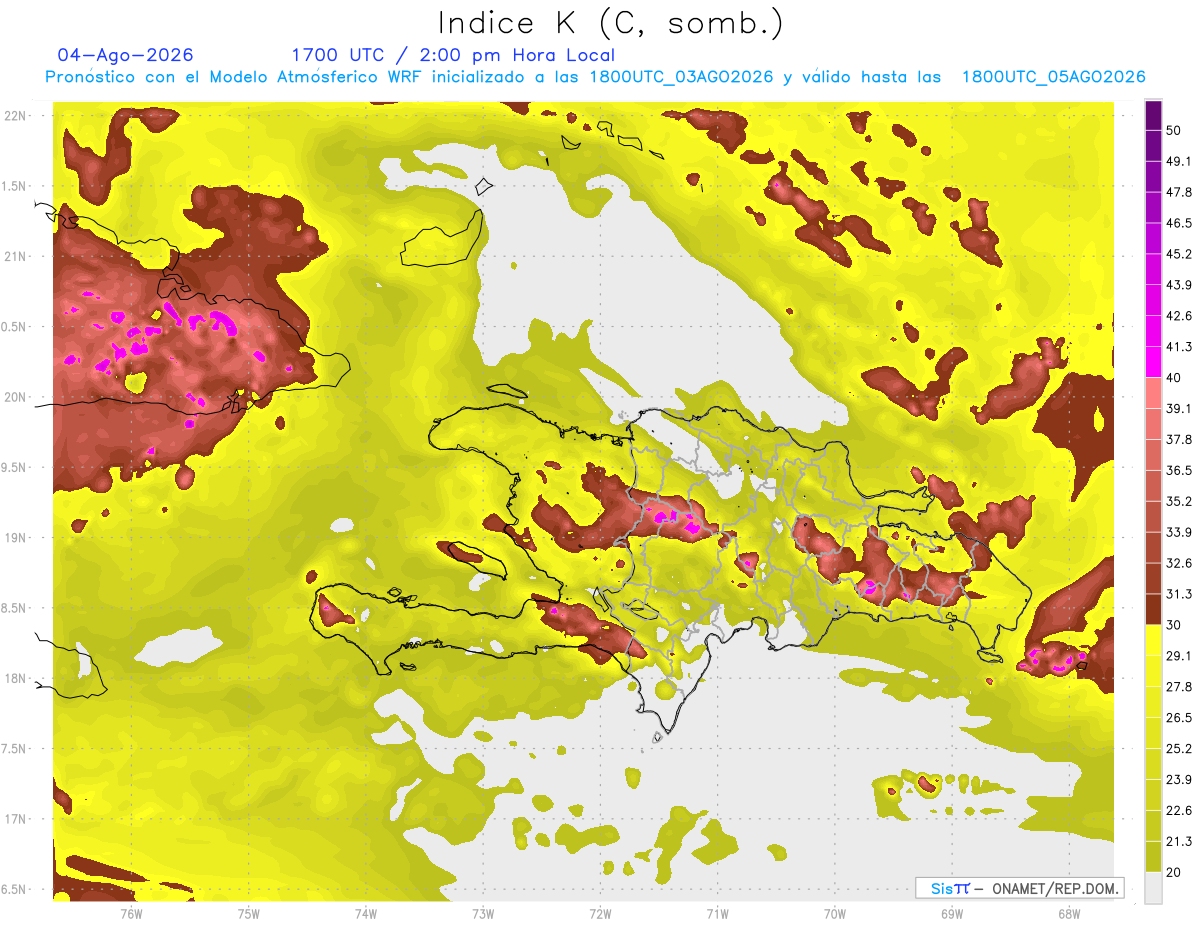
Task: Click the "68W" longitude label
Action: pyautogui.click(x=1069, y=913)
